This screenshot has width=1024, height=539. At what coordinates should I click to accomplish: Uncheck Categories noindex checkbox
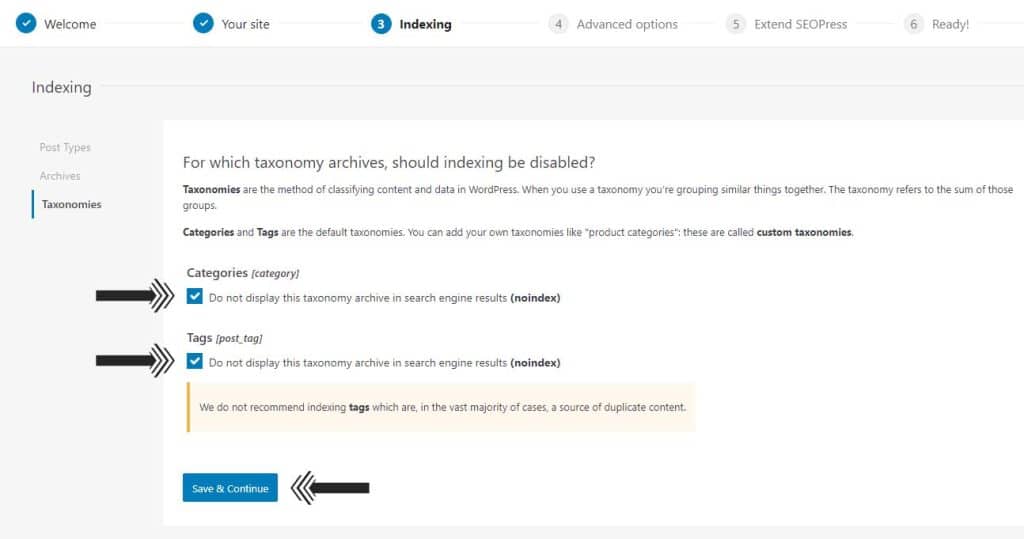(195, 297)
